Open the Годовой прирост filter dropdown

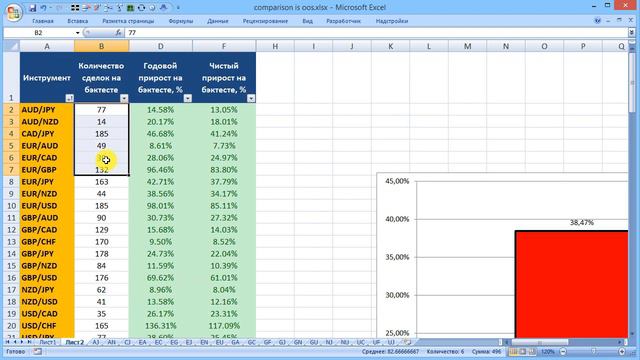click(x=188, y=98)
